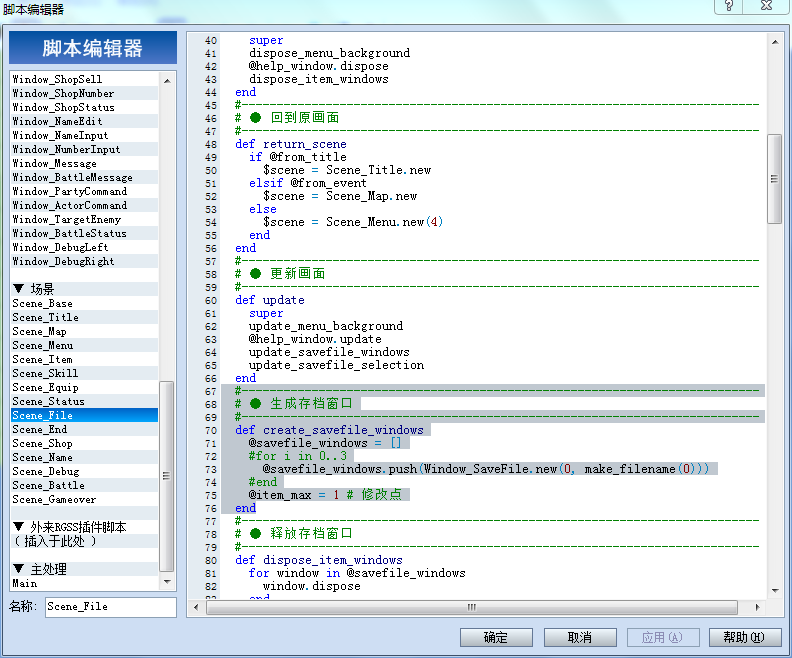Click code line 'def create_savefile_windows'
792x658 pixels.
click(329, 430)
